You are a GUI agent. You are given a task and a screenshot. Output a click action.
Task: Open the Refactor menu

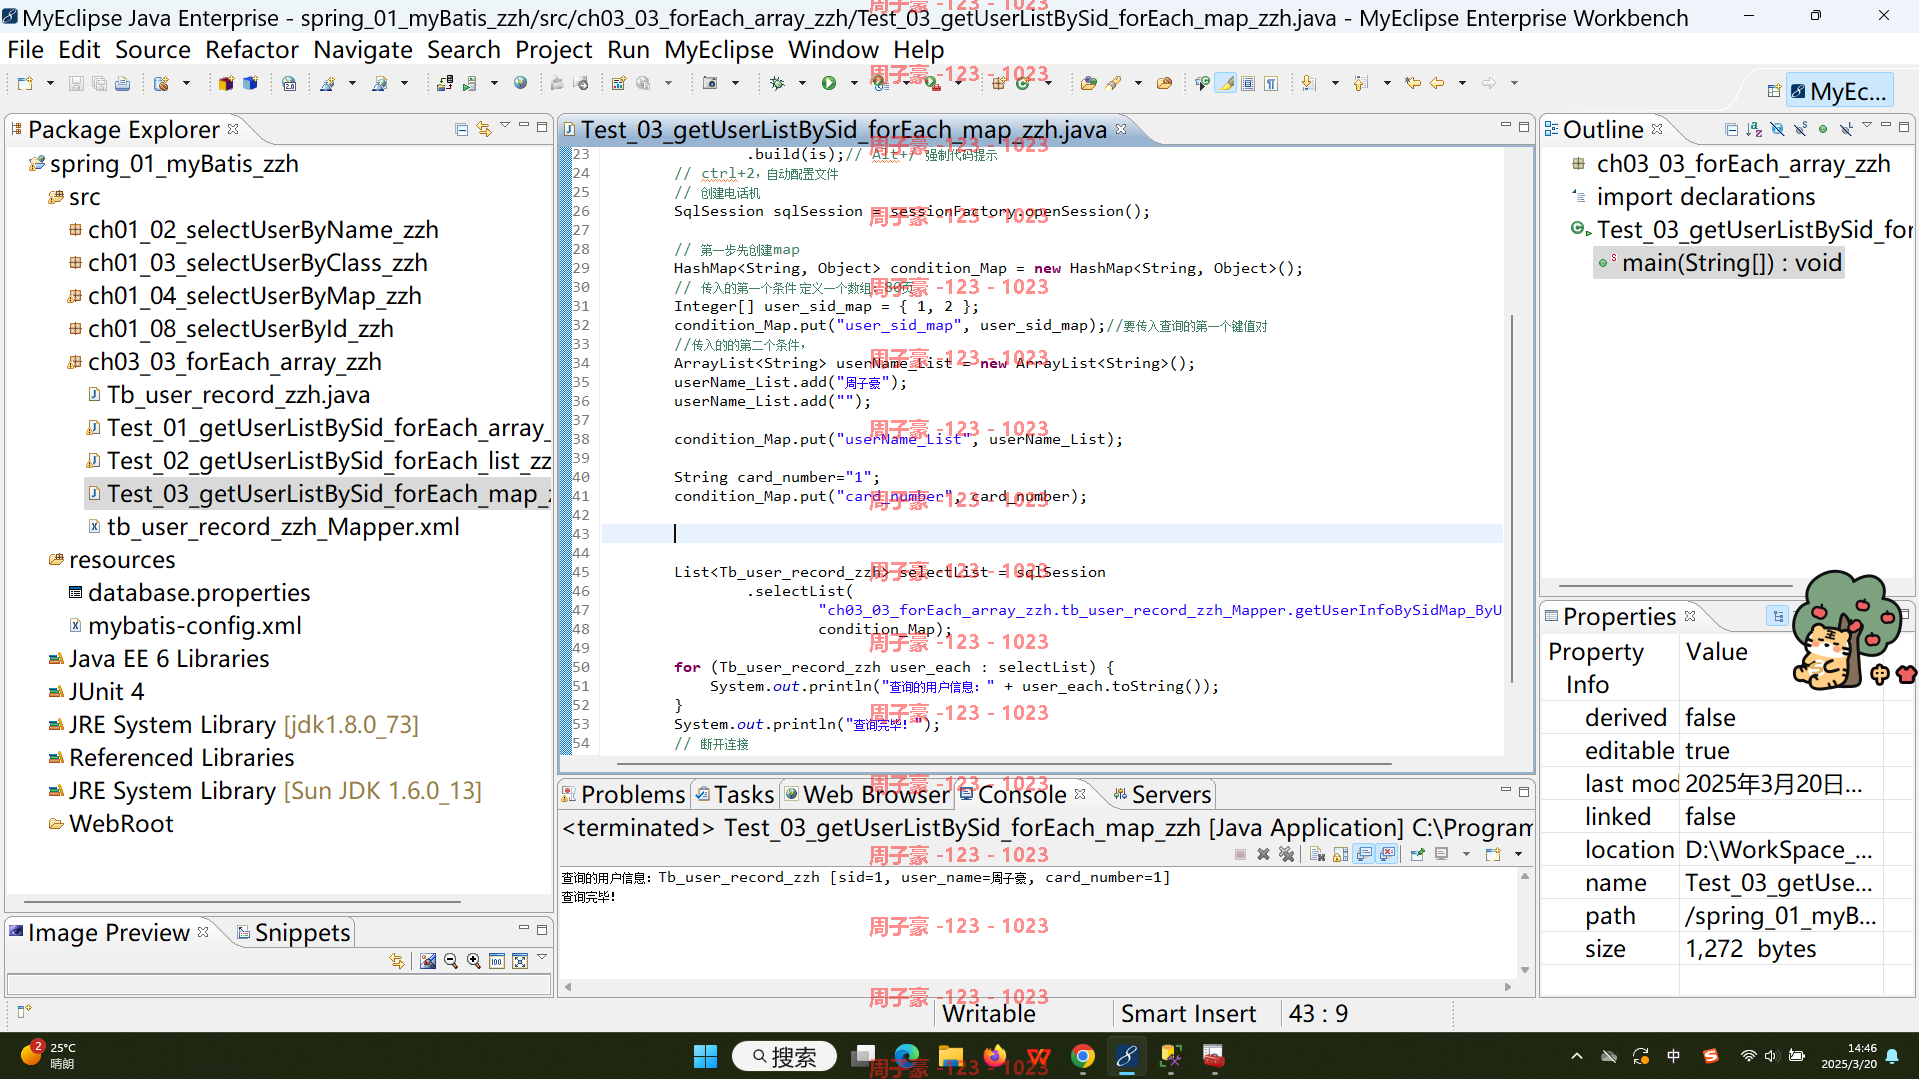click(252, 49)
